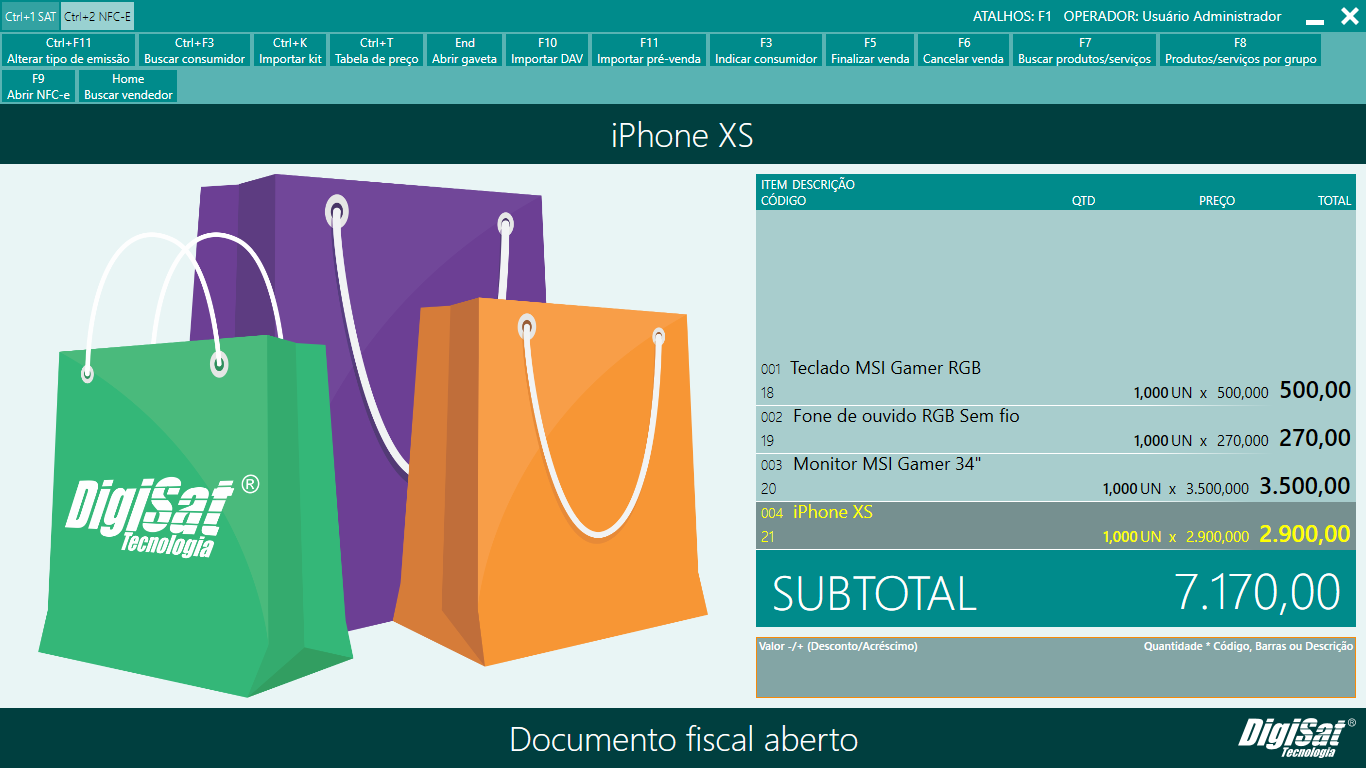Click the TOTAL column header

tap(1334, 201)
